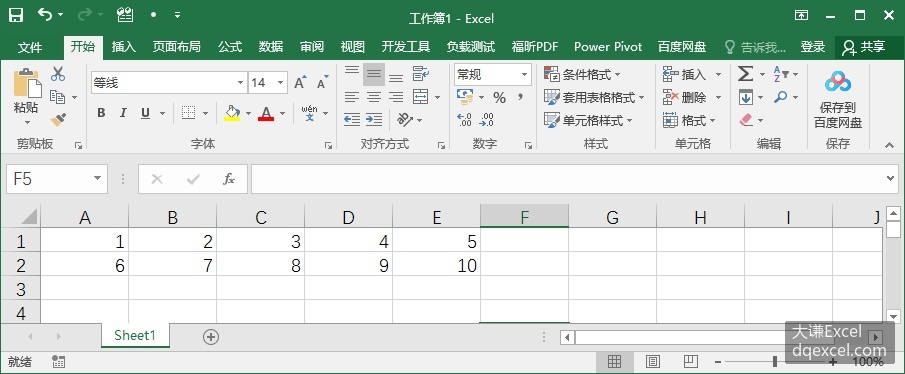Increase indent in alignment group
This screenshot has width=905, height=374.
374,120
